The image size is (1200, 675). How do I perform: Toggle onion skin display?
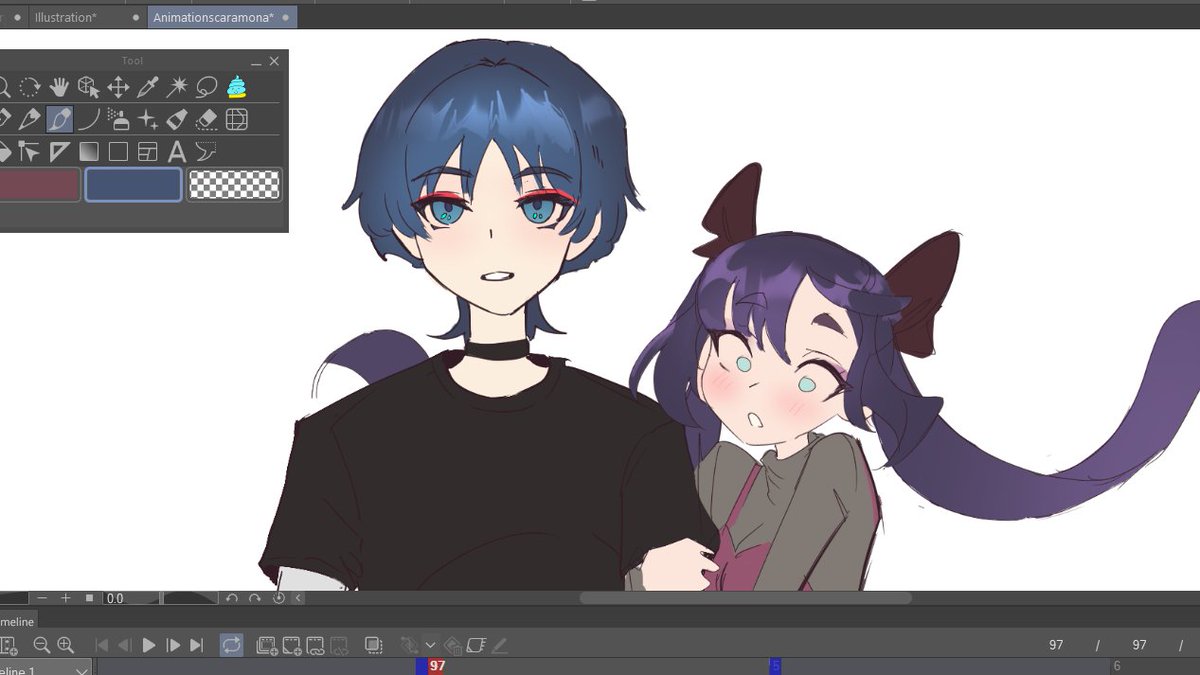(x=373, y=646)
